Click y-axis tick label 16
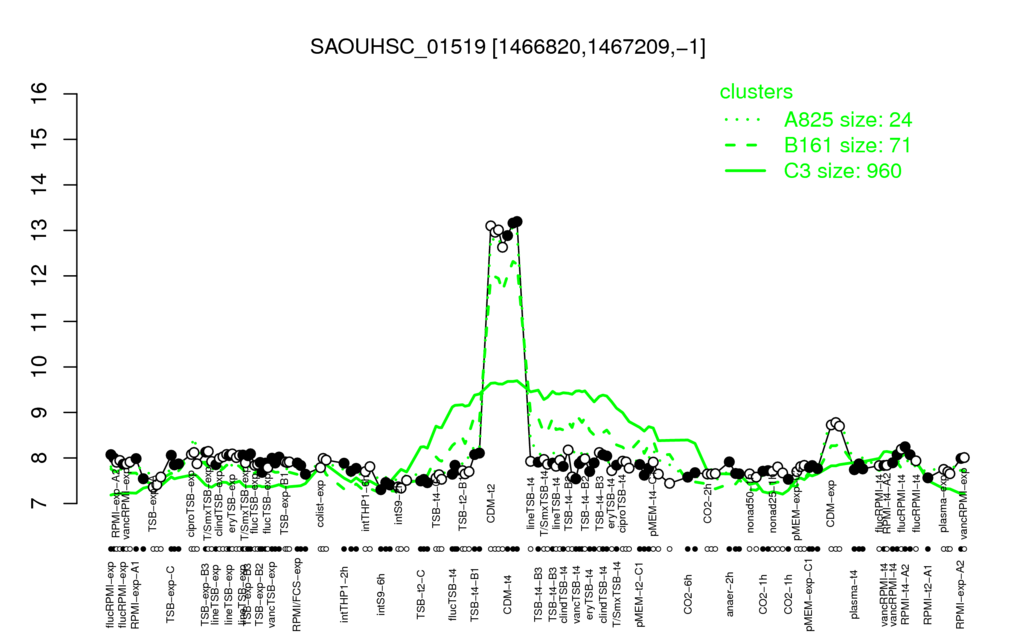The height and width of the screenshot is (640, 1024). [x=40, y=94]
